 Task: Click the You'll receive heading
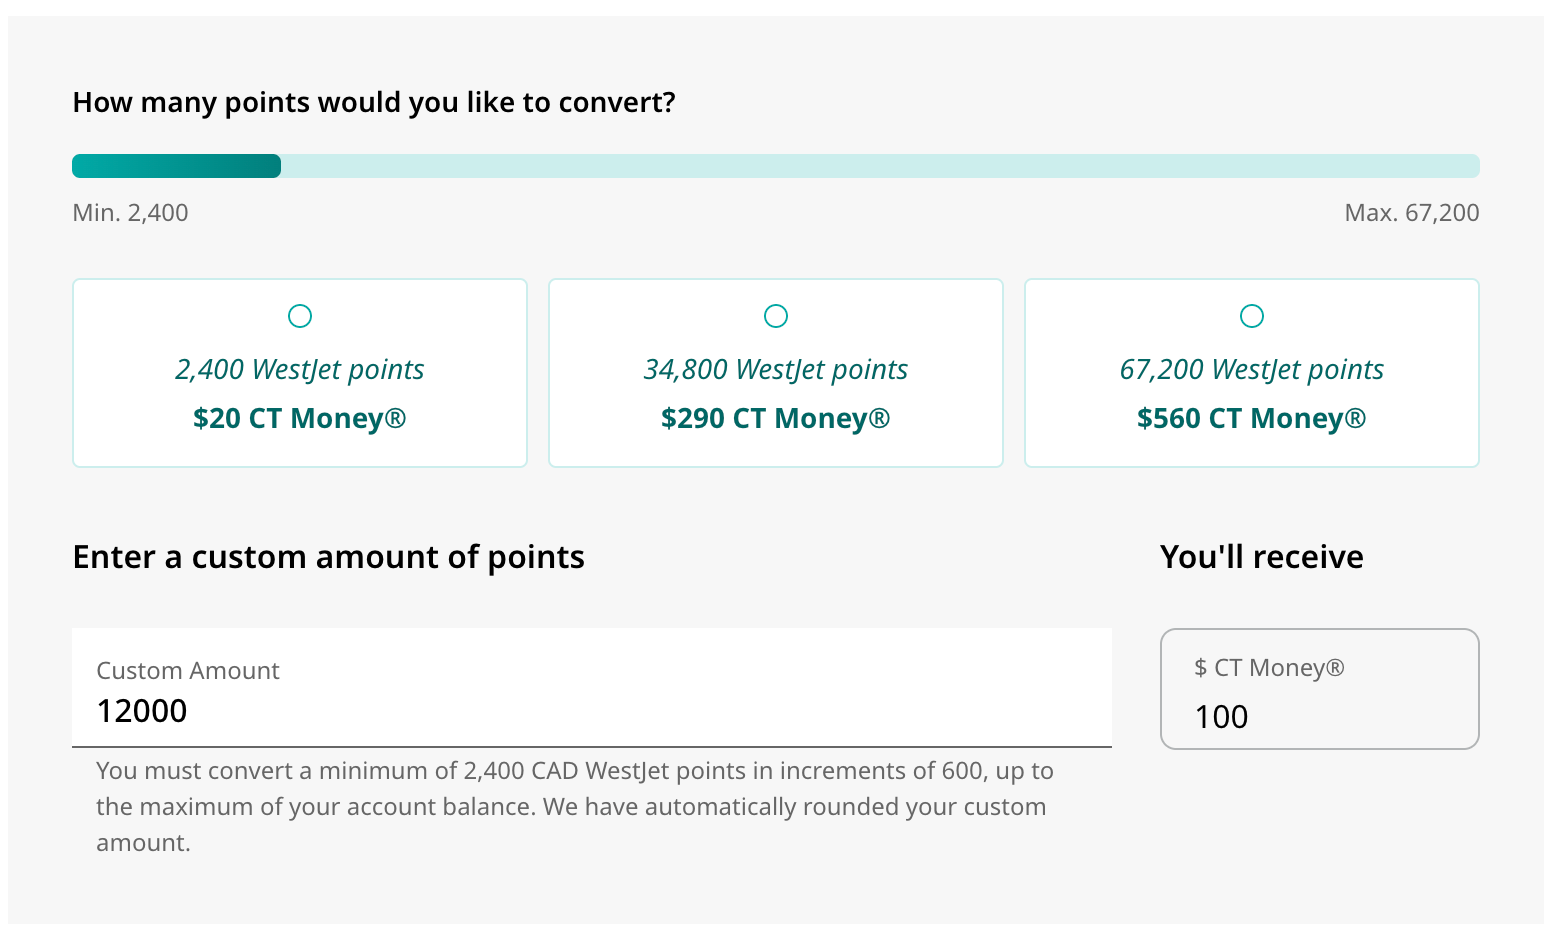click(x=1261, y=556)
